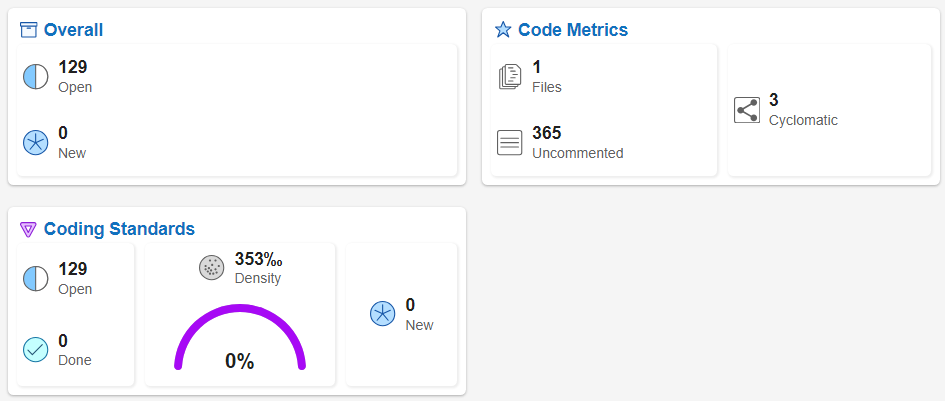Click the asterisk New icon in Overall
Image resolution: width=945 pixels, height=401 pixels.
click(36, 143)
